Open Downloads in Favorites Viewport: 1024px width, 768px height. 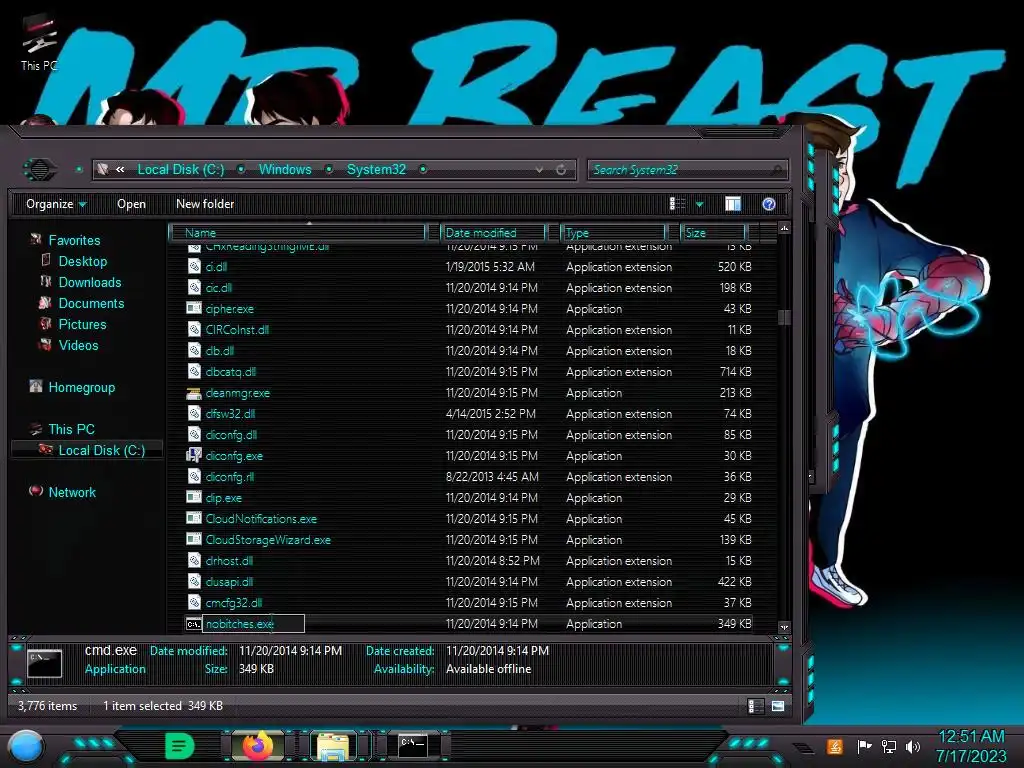[89, 282]
